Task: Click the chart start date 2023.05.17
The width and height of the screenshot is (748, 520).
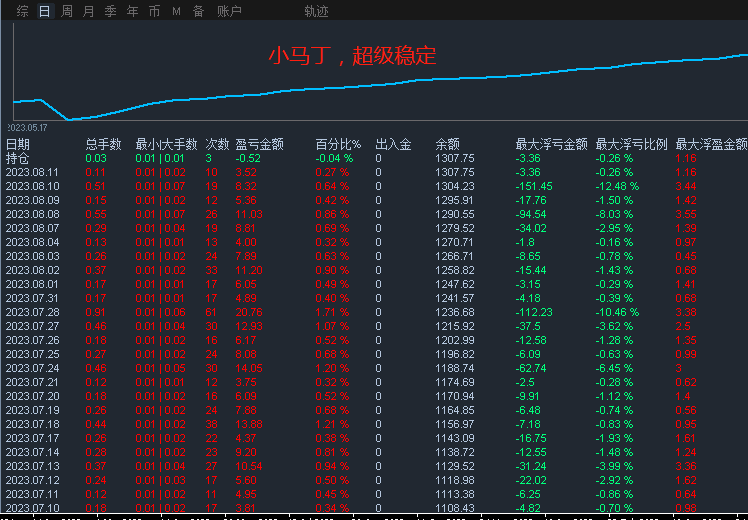Action: pyautogui.click(x=27, y=128)
